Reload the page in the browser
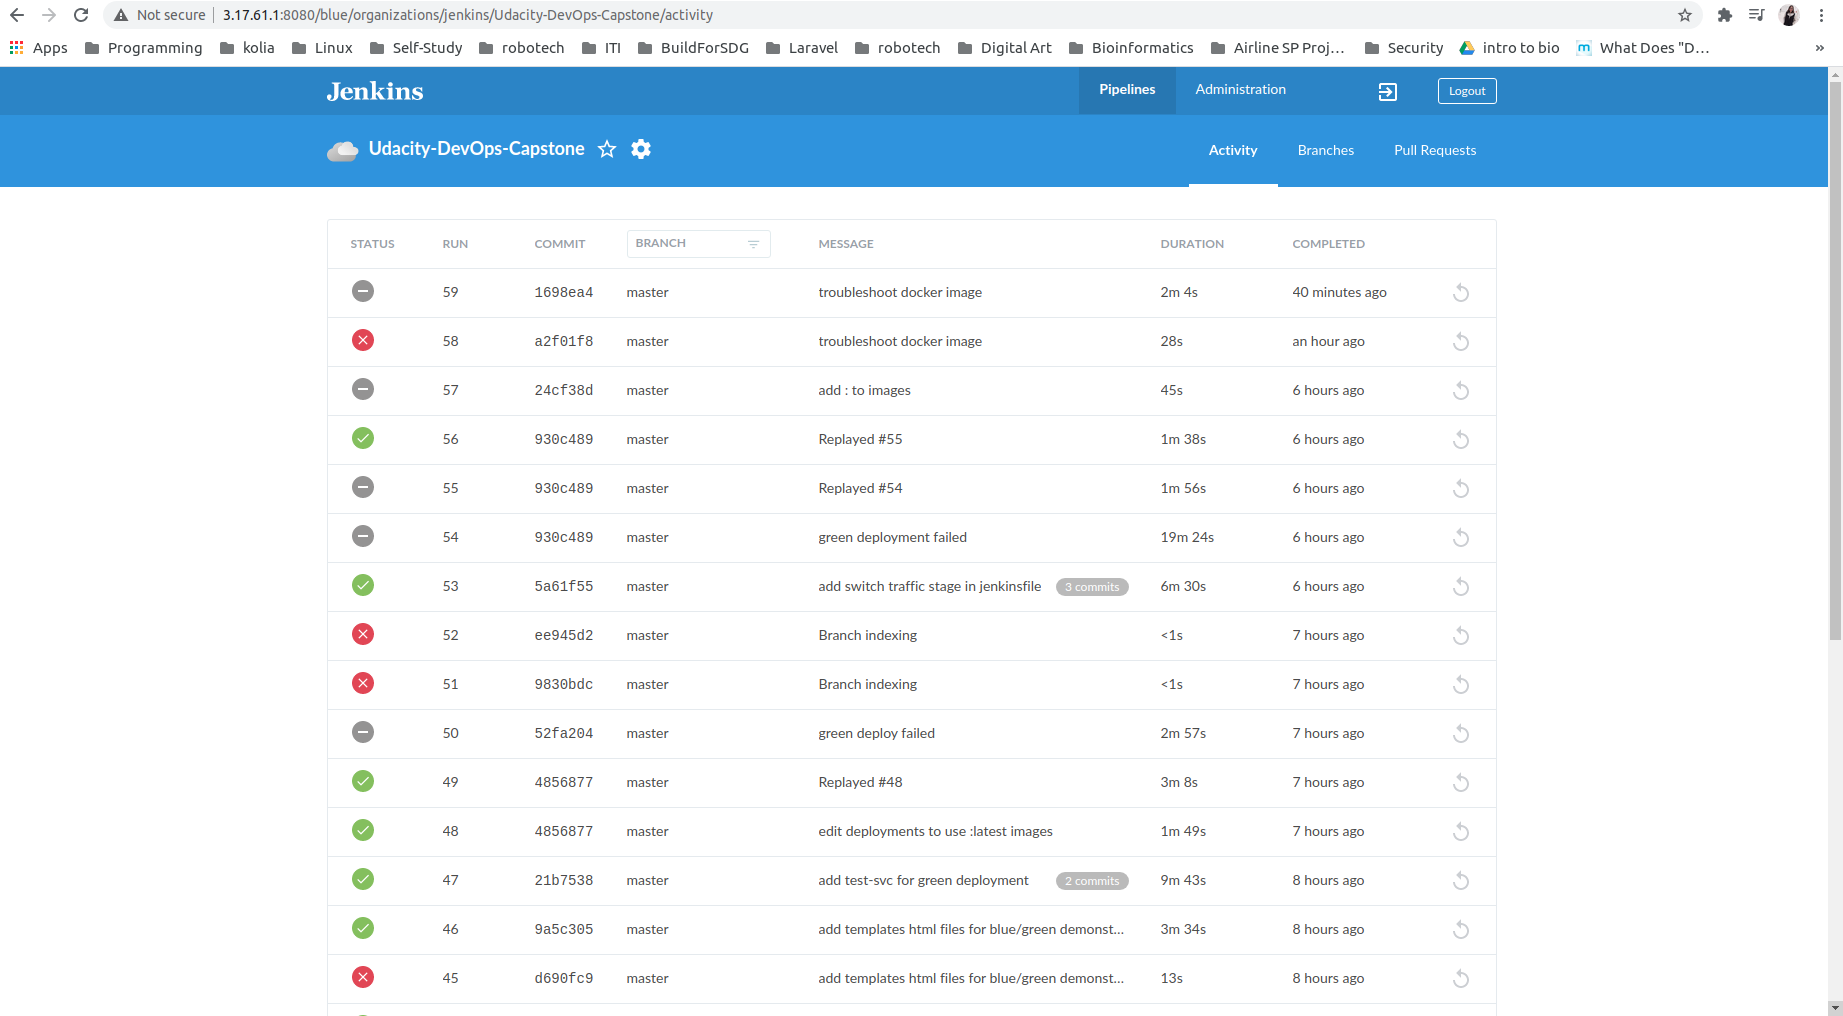The image size is (1843, 1016). pyautogui.click(x=81, y=15)
